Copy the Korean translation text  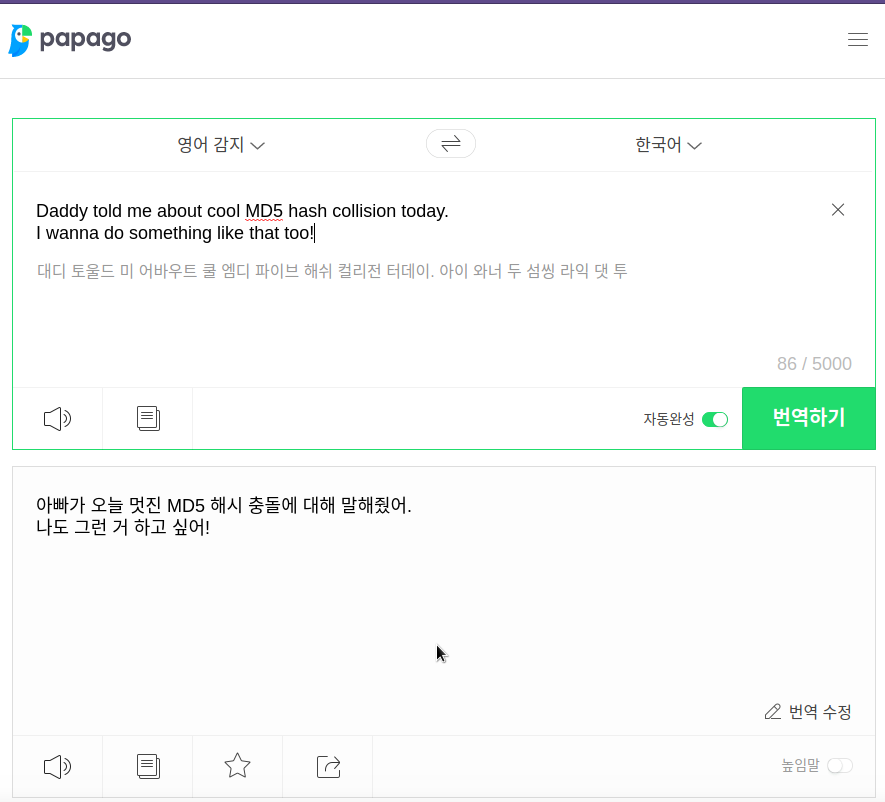(148, 766)
